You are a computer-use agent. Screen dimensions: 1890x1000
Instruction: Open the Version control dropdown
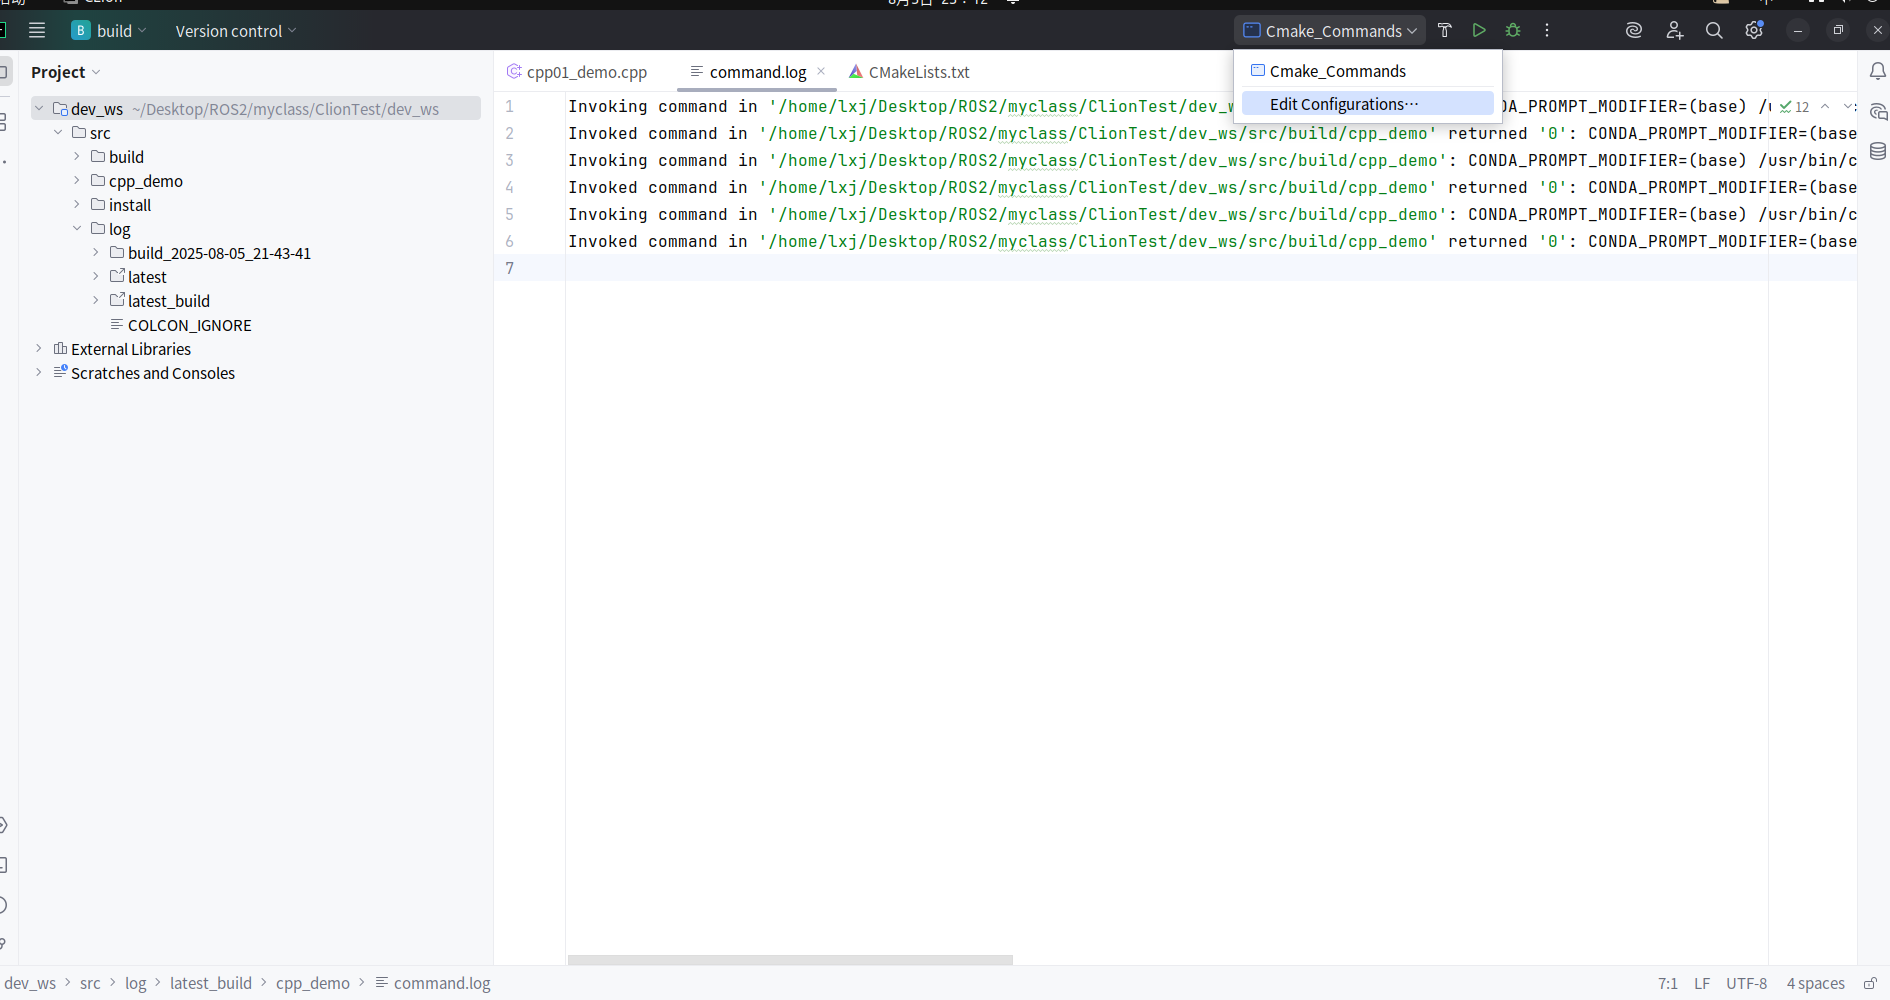(236, 31)
